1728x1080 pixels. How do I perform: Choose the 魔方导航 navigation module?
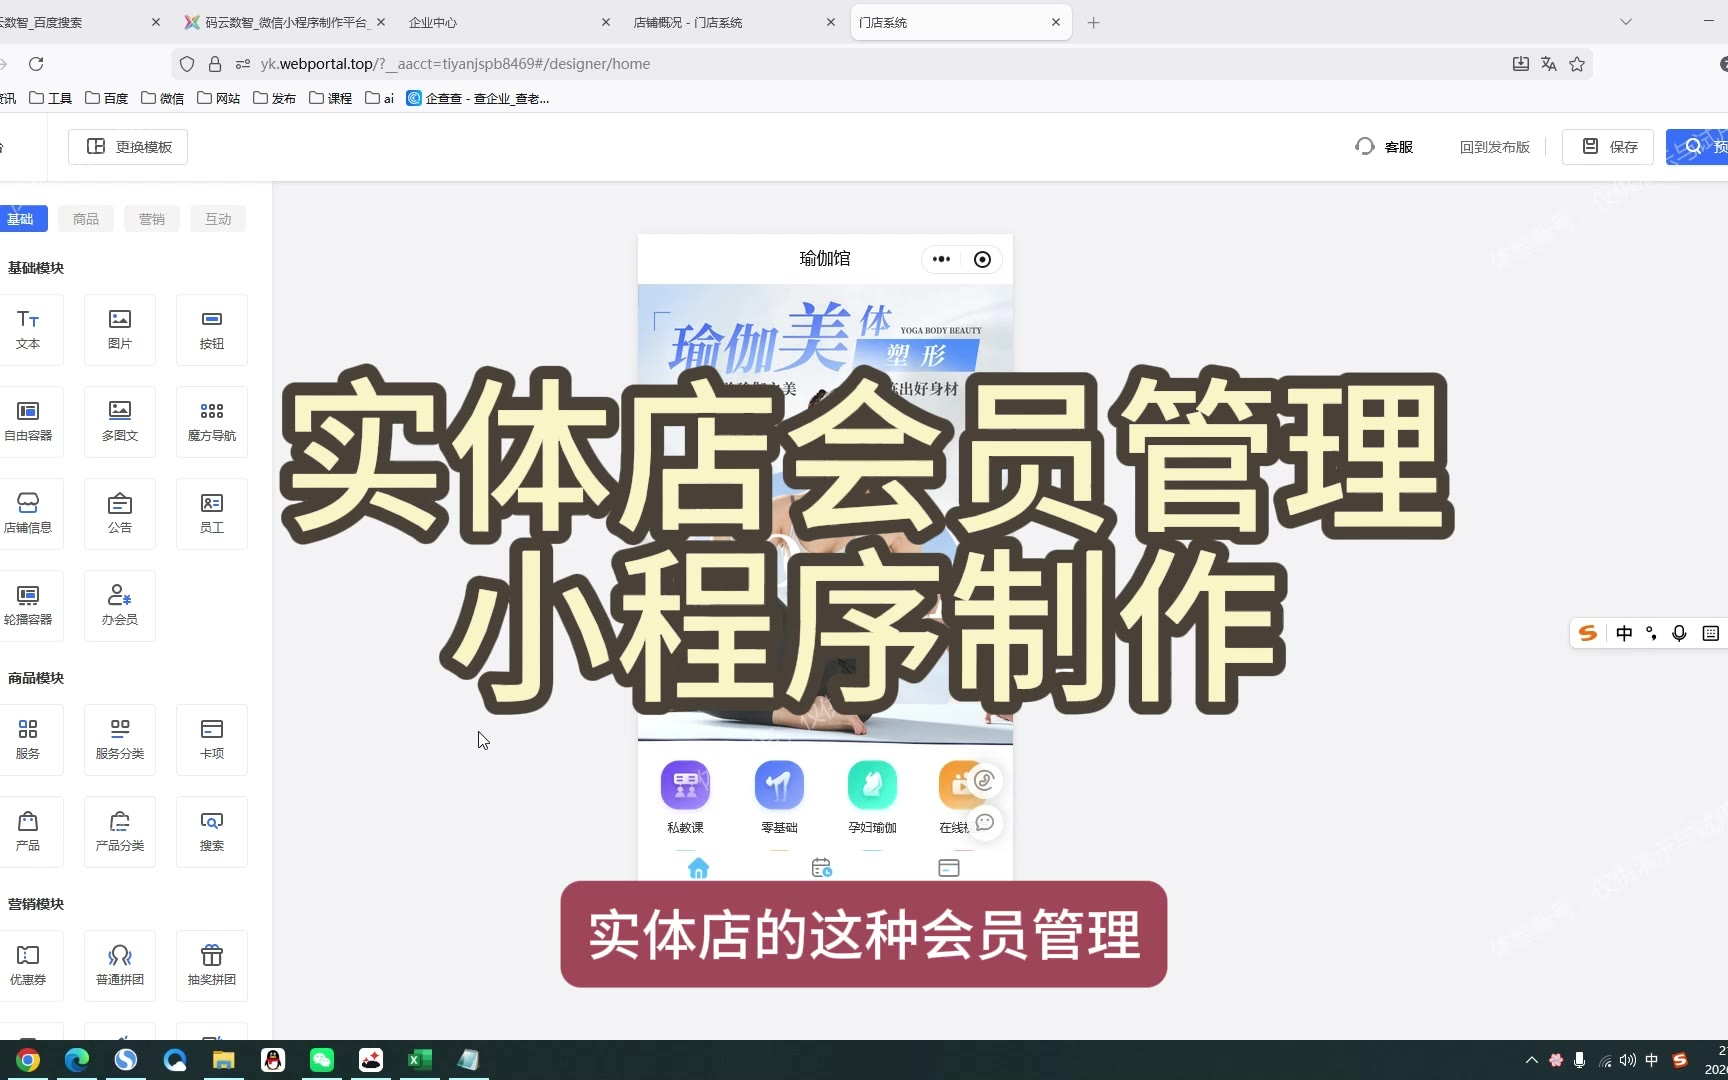pos(212,421)
